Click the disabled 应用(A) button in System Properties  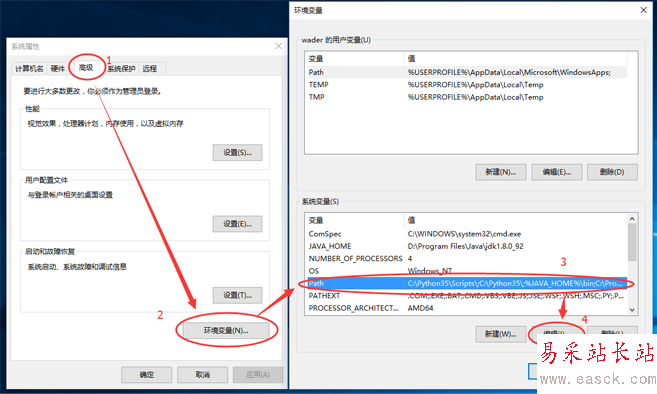(x=258, y=375)
